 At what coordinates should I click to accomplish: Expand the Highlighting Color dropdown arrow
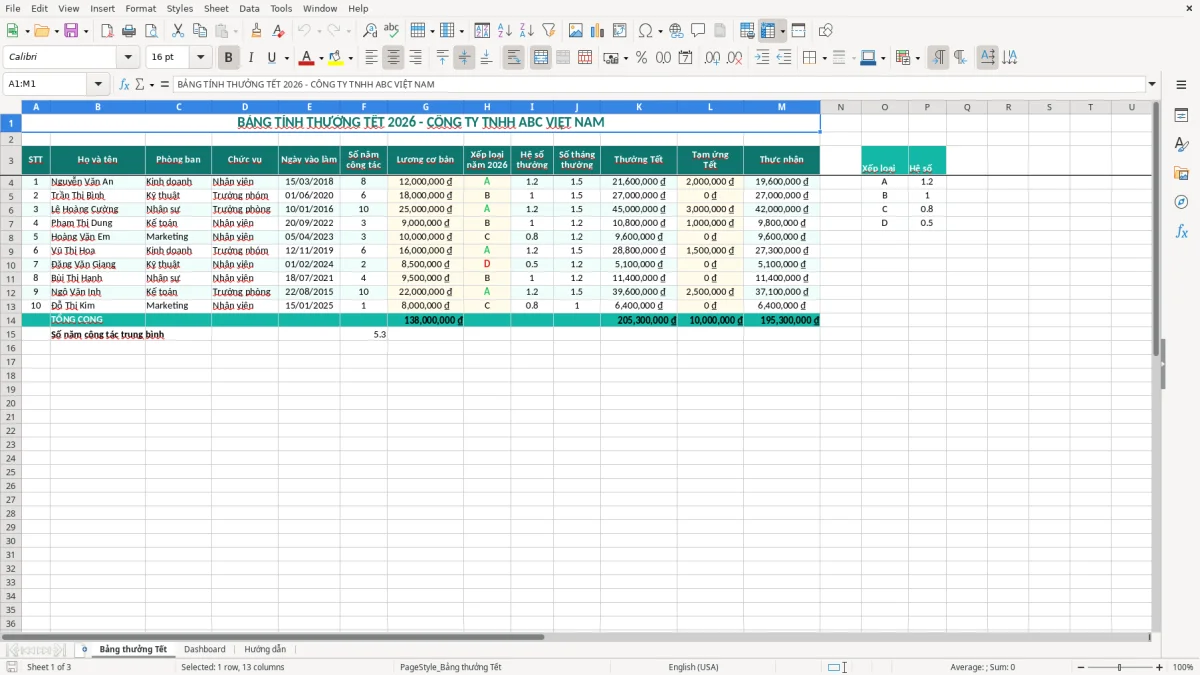coord(349,58)
